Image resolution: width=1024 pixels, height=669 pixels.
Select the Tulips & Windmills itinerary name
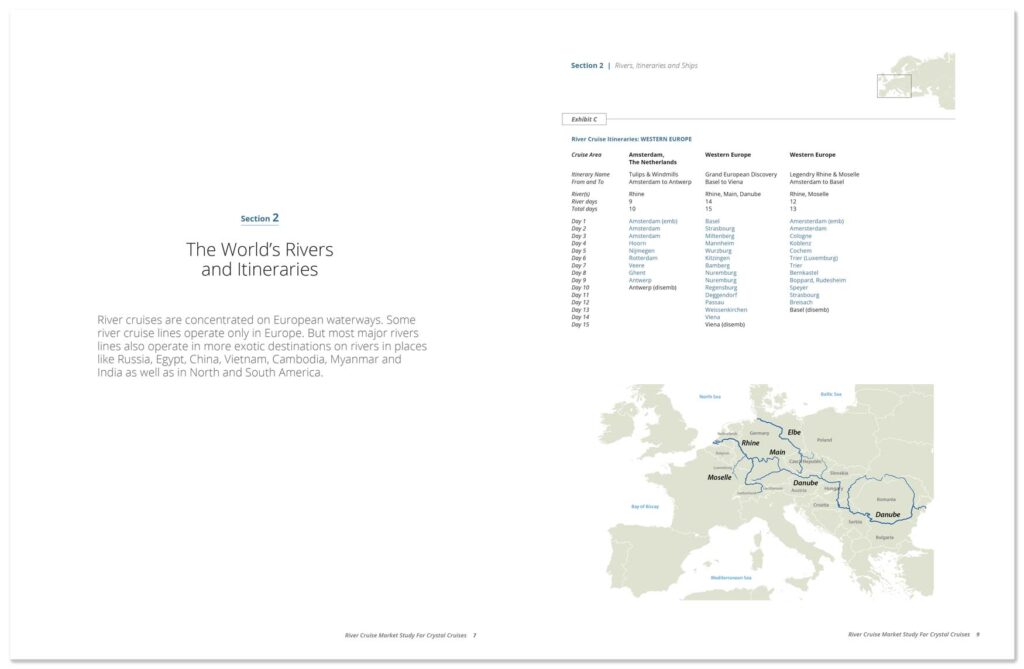653,173
